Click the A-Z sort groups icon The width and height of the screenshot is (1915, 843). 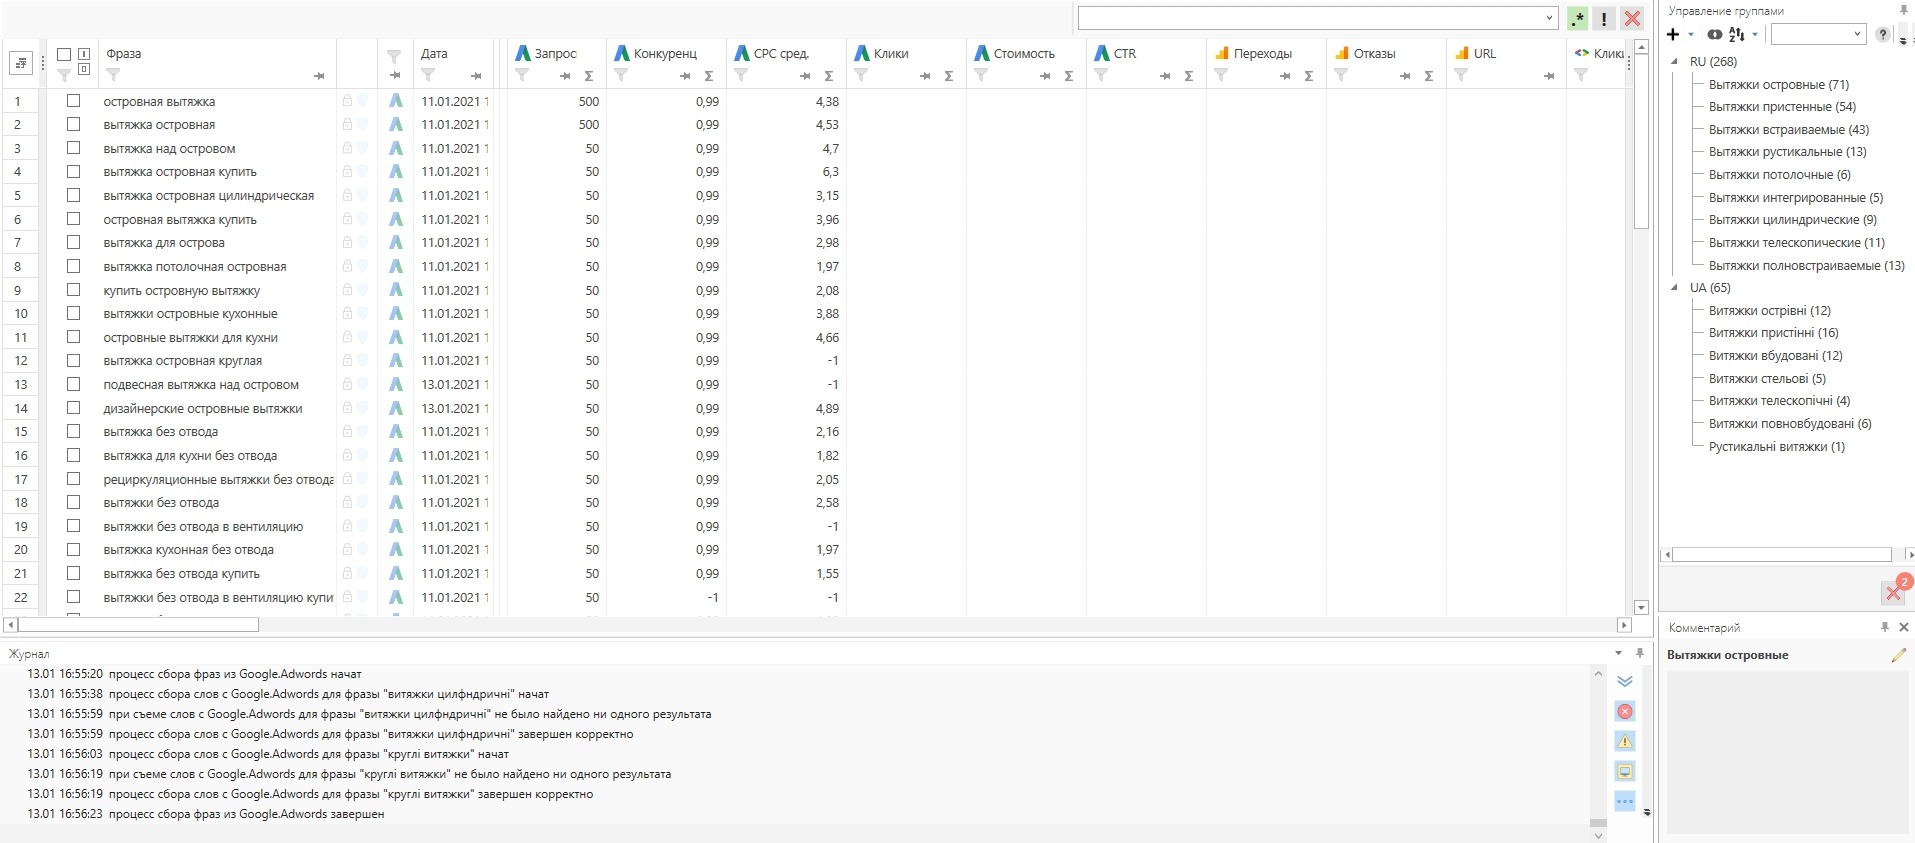(x=1737, y=35)
